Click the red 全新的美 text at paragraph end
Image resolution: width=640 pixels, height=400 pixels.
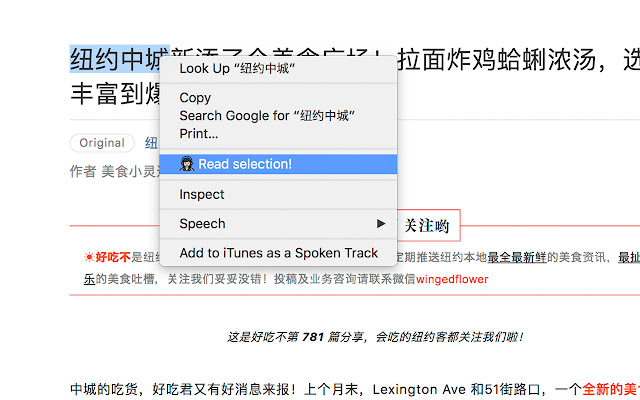point(611,389)
